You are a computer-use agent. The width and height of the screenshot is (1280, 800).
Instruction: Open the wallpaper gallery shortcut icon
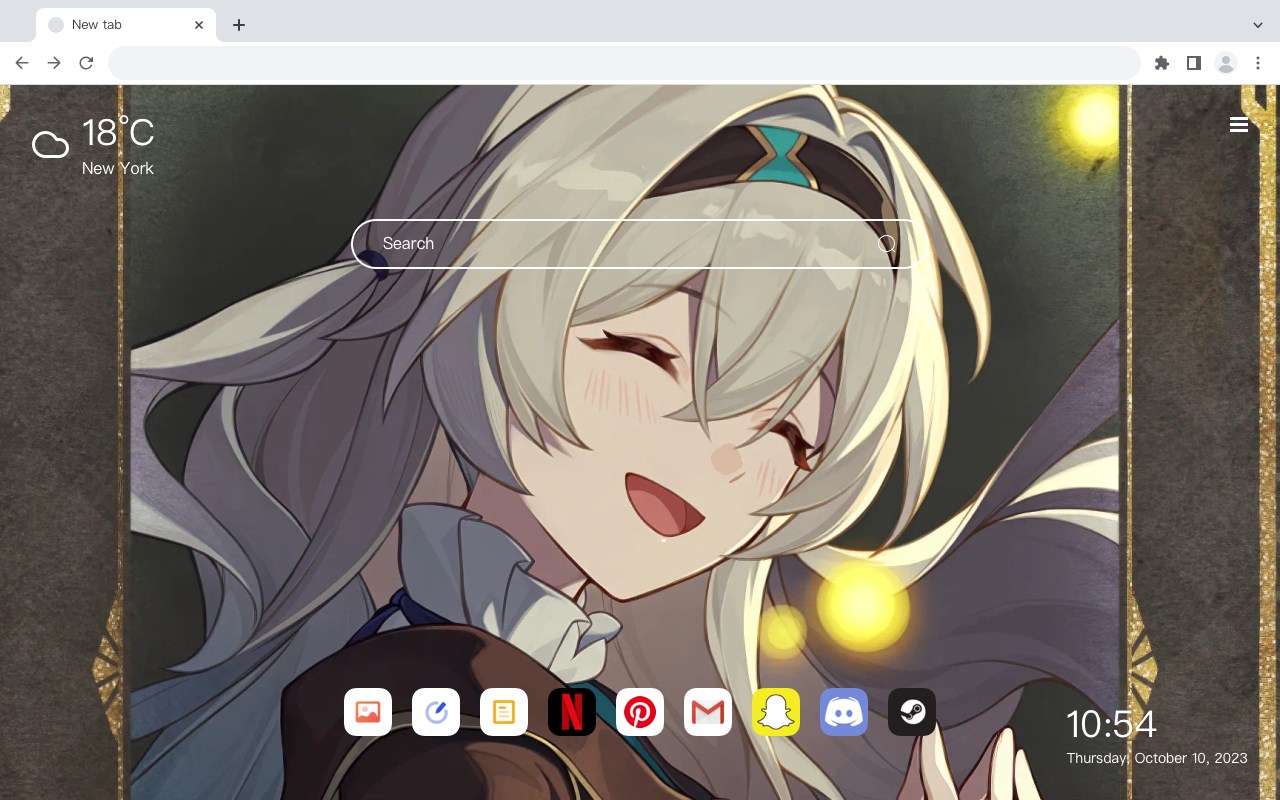coord(368,712)
